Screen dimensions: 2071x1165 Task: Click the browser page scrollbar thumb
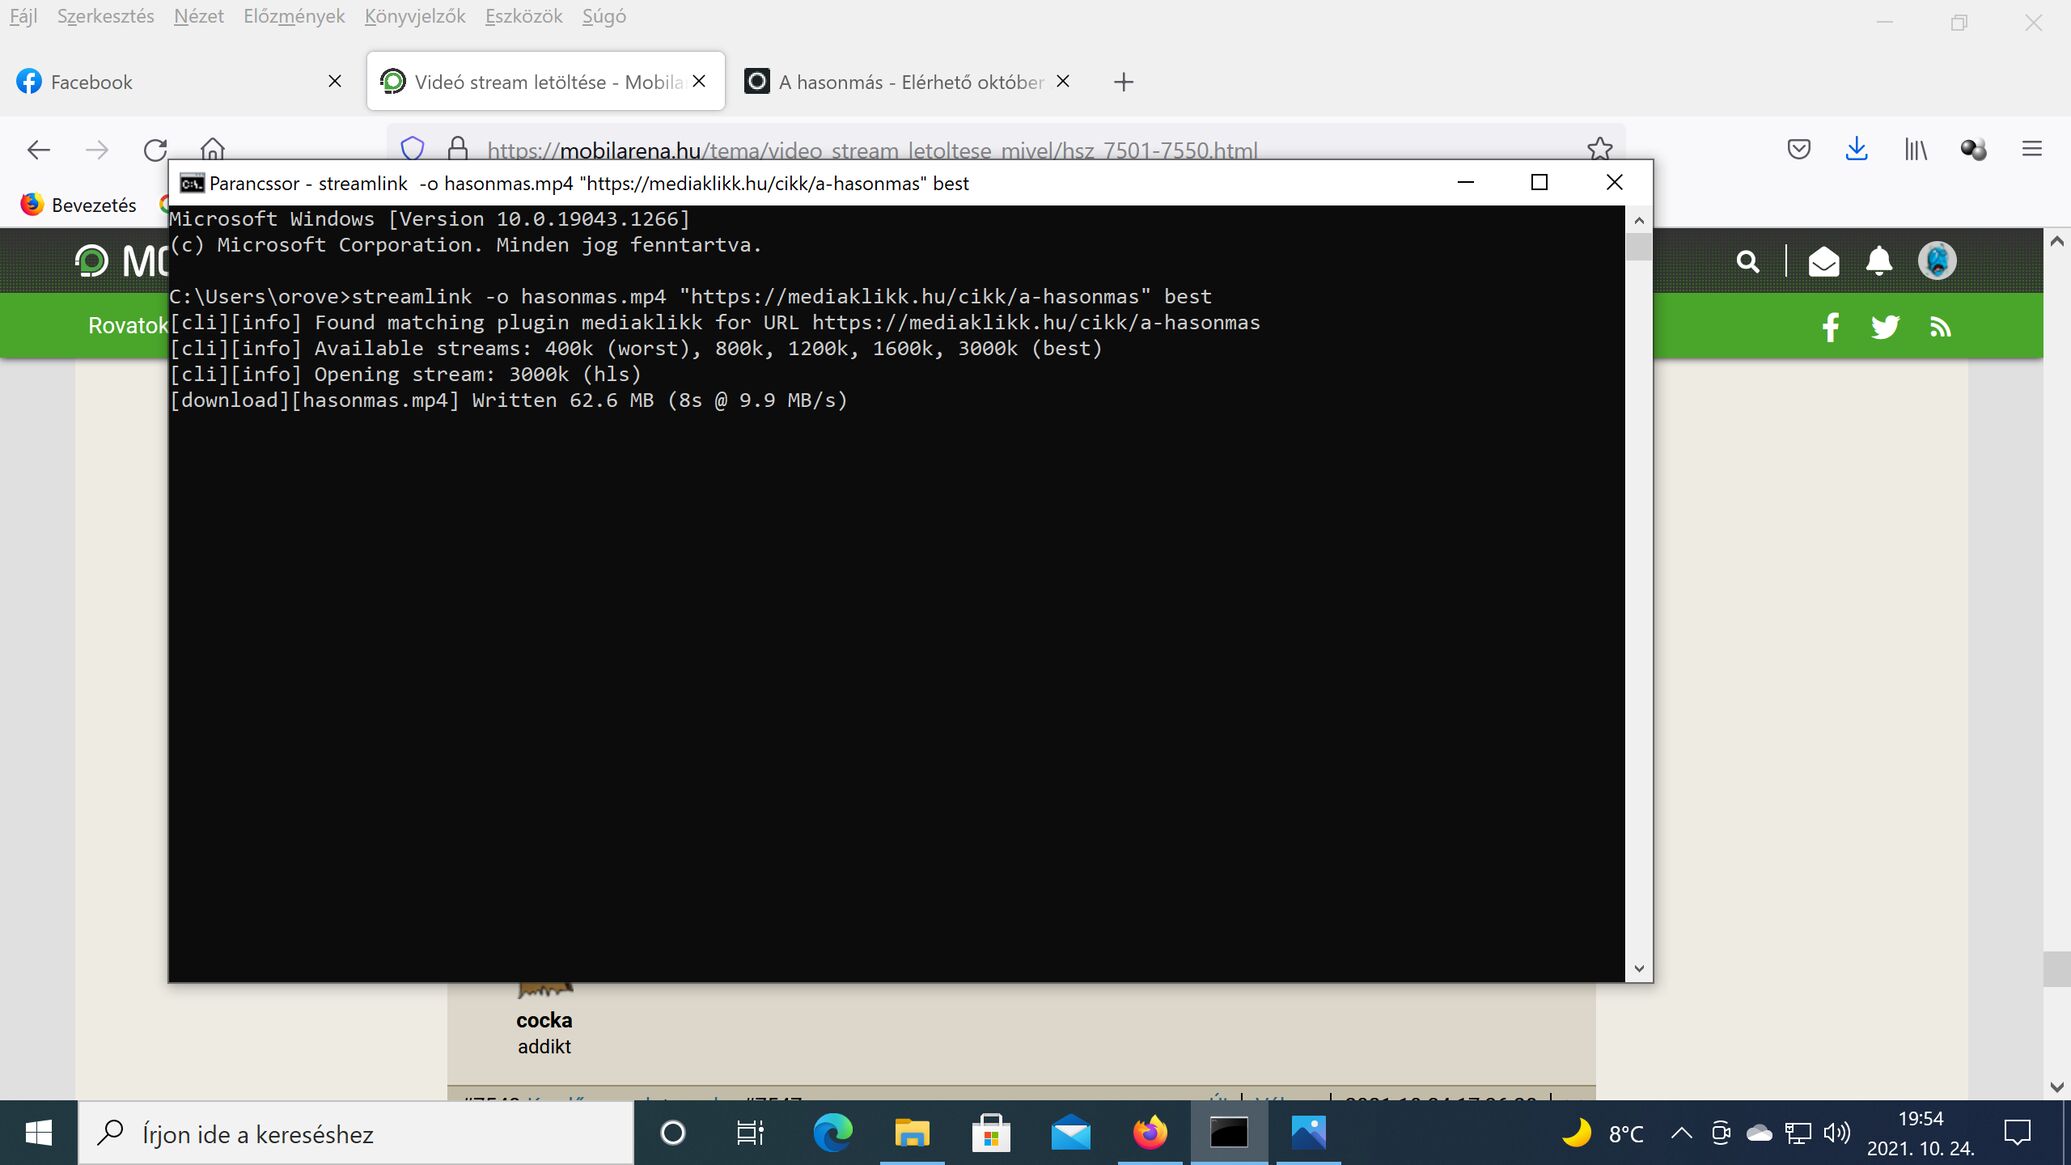tap(2057, 969)
